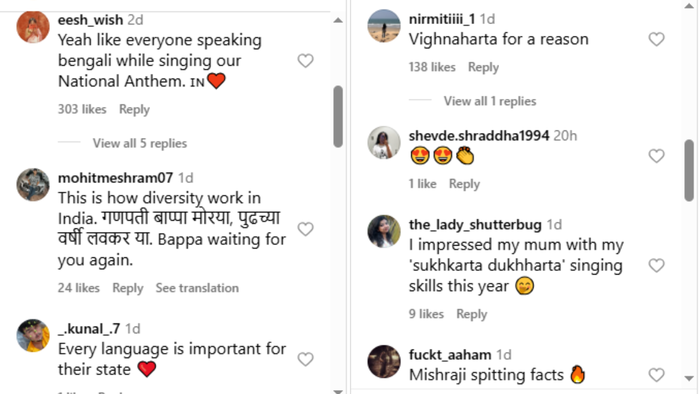Reply to the_lady_shutterbug's comment
The height and width of the screenshot is (394, 700).
[471, 314]
